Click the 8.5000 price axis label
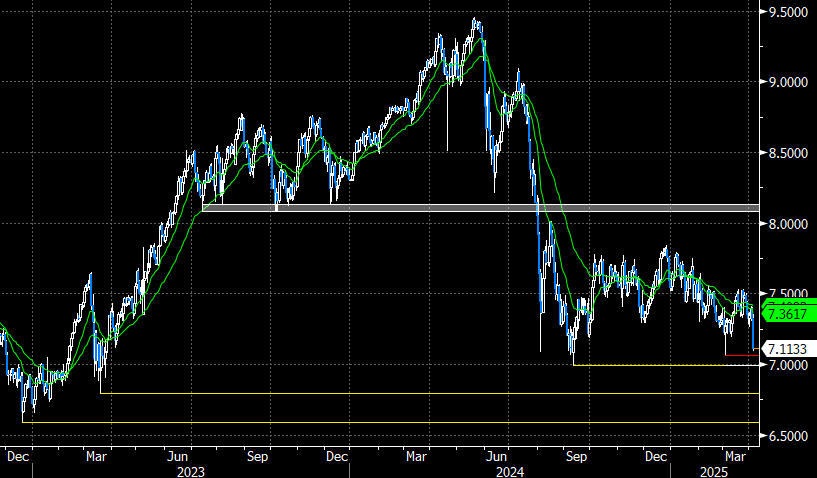 [787, 154]
